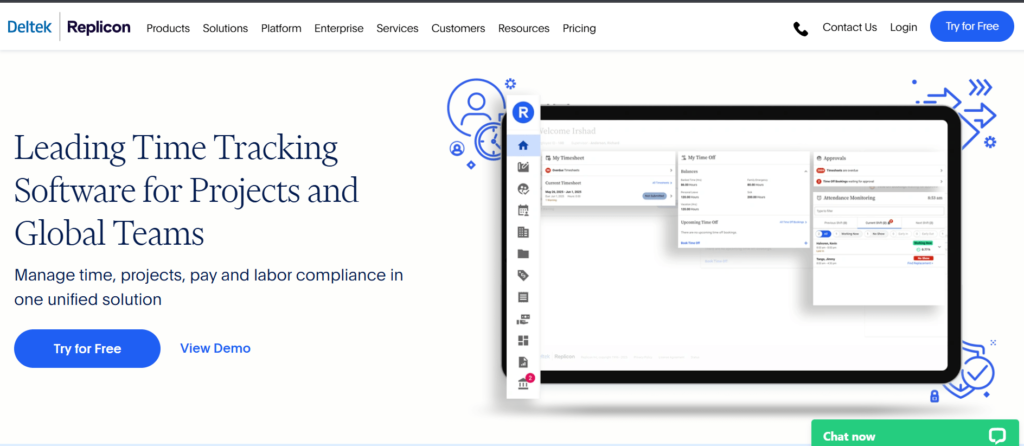The height and width of the screenshot is (446, 1024).
Task: Click the speech bubble icon in Chat now
Action: click(x=997, y=436)
